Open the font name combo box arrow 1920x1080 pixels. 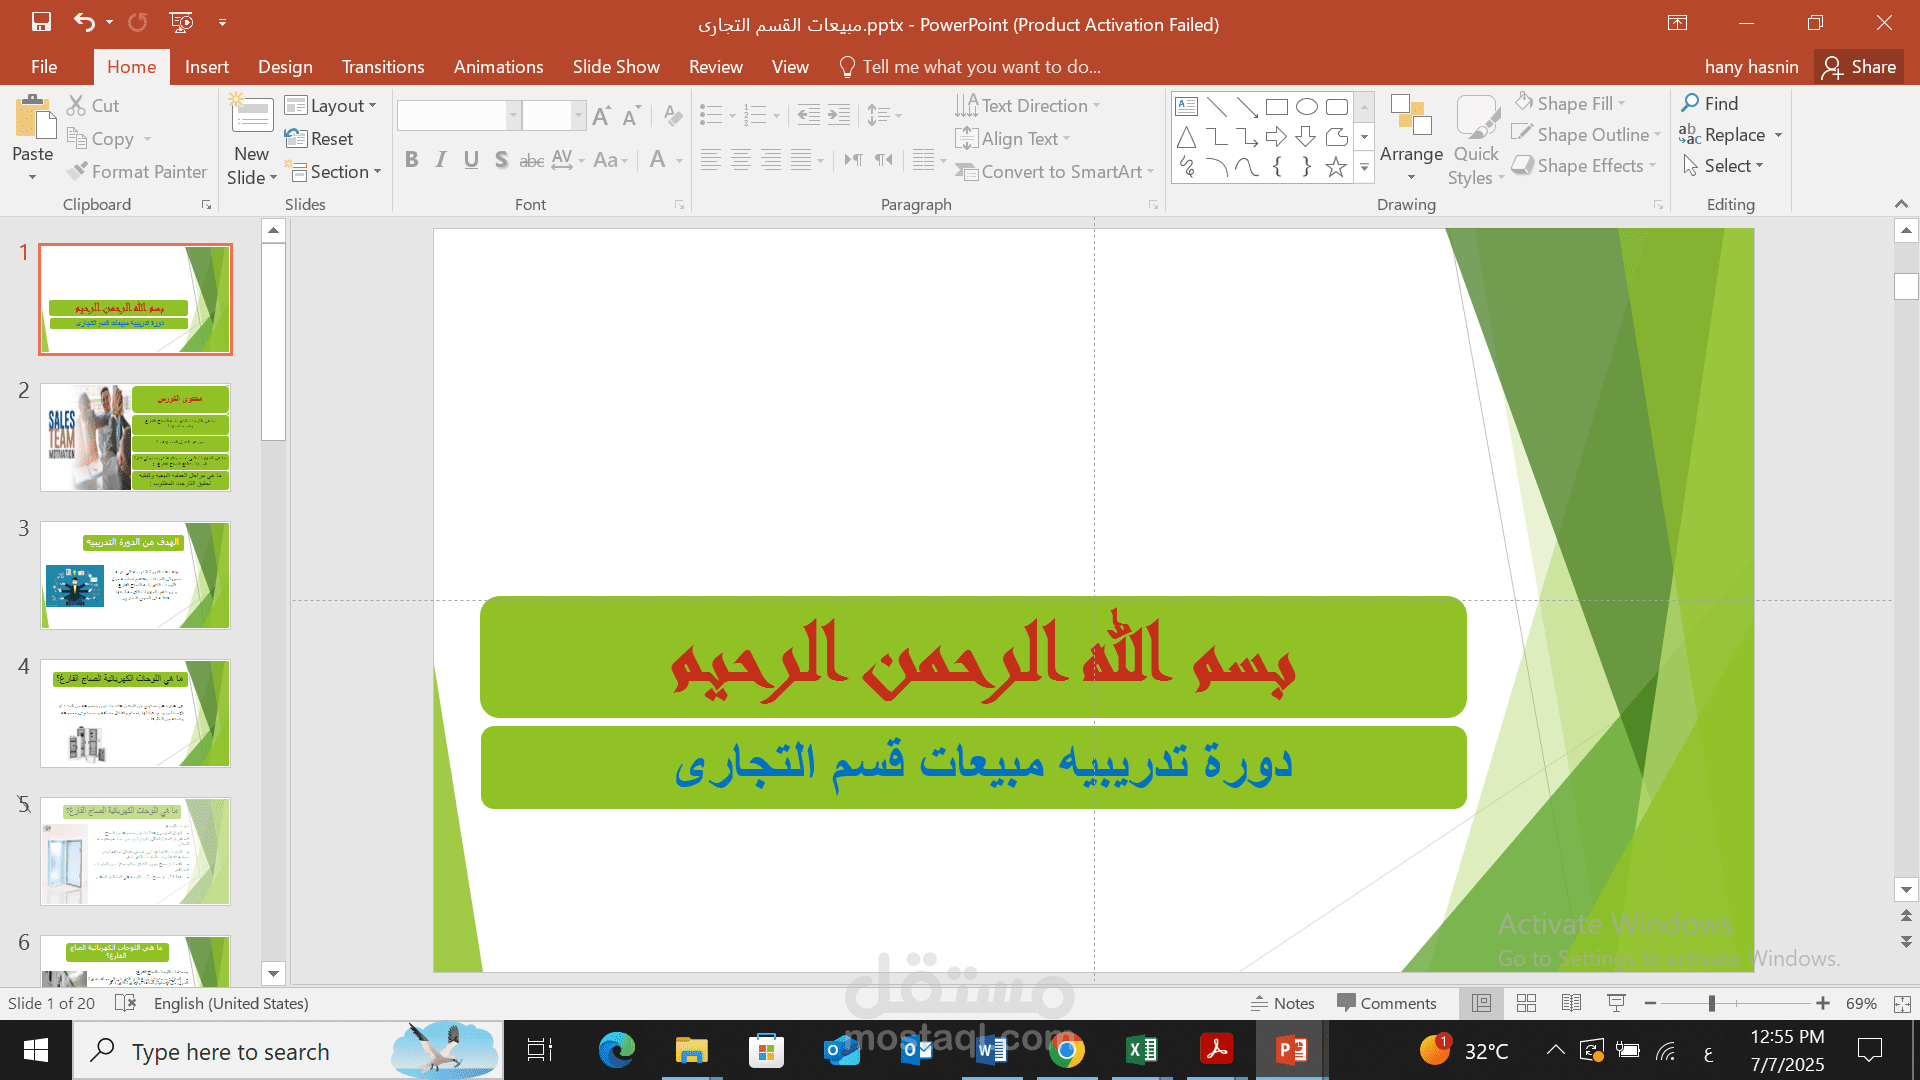pos(513,116)
